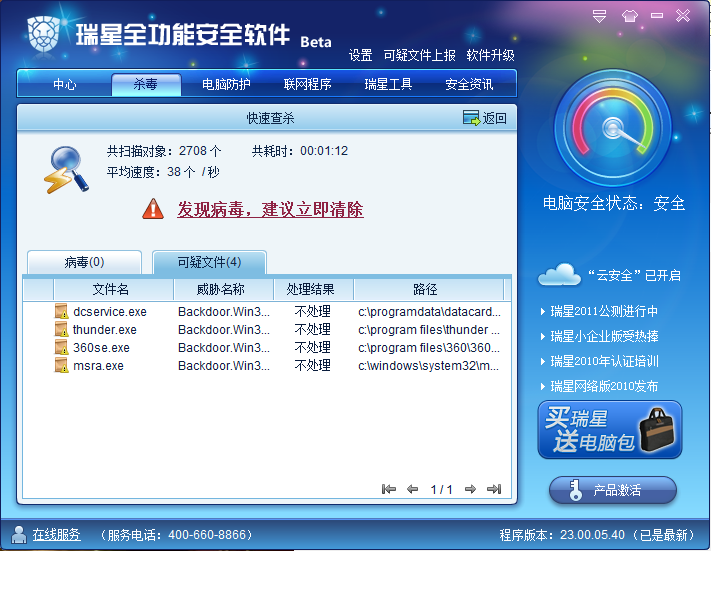
Task: Click the file icon next to msra.exe
Action: (61, 366)
